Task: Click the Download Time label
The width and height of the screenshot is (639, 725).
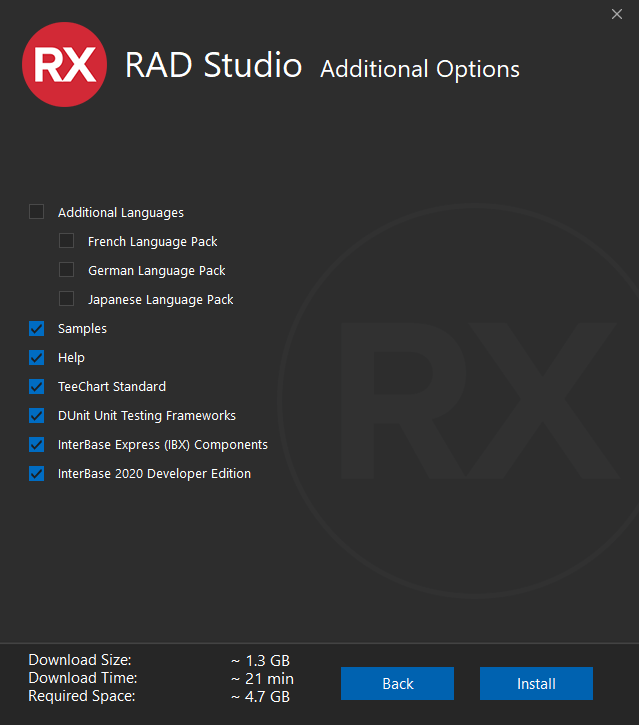Action: 83,678
